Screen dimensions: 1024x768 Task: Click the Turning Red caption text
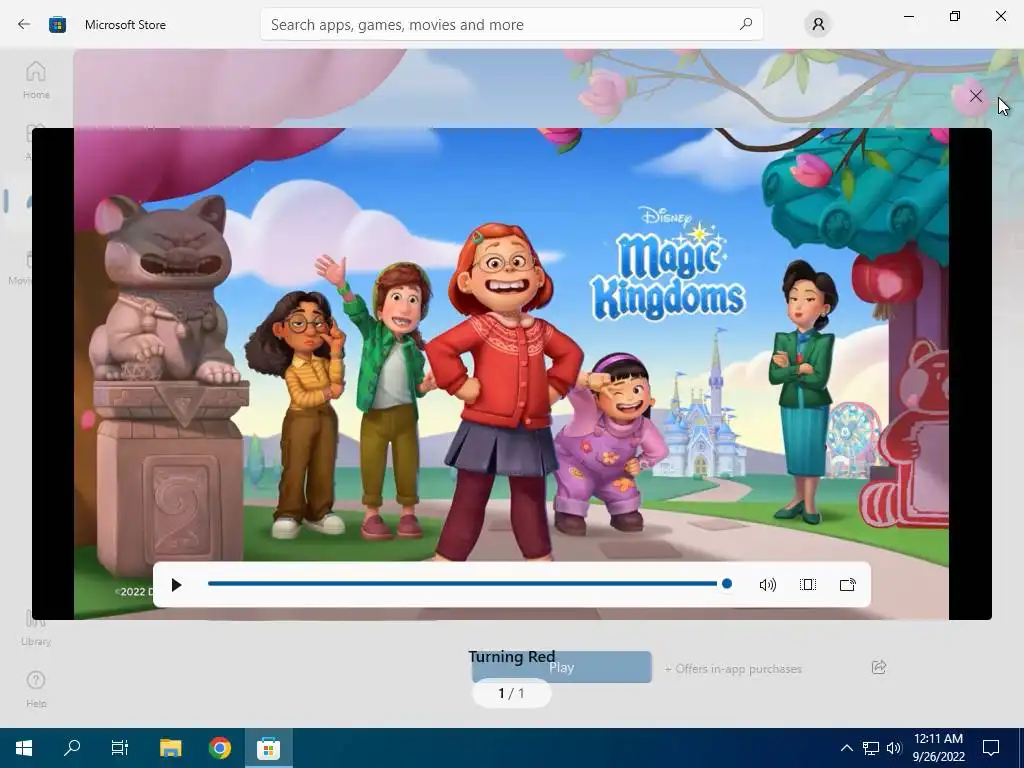click(x=511, y=656)
